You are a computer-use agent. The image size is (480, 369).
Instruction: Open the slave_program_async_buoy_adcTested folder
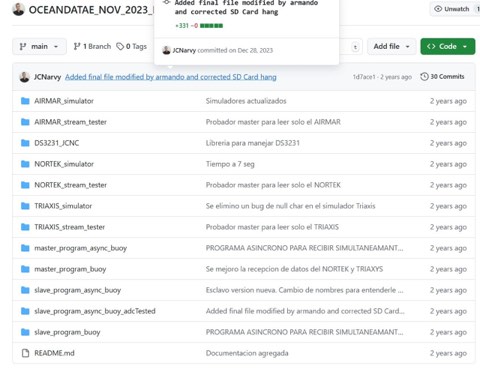point(95,311)
